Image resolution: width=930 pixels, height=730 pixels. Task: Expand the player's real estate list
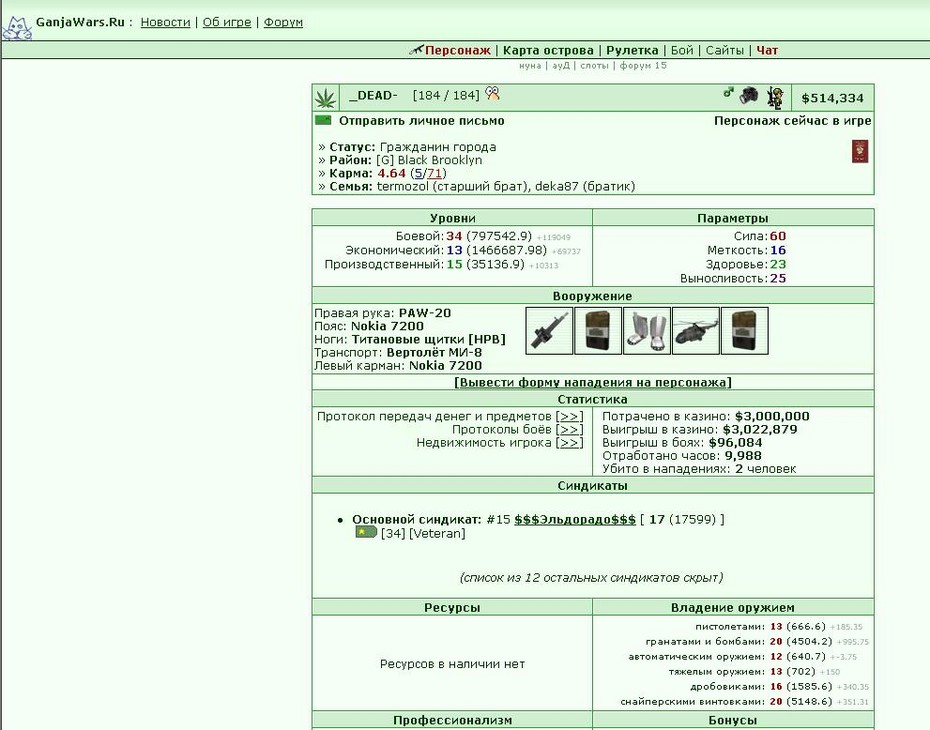tap(569, 442)
